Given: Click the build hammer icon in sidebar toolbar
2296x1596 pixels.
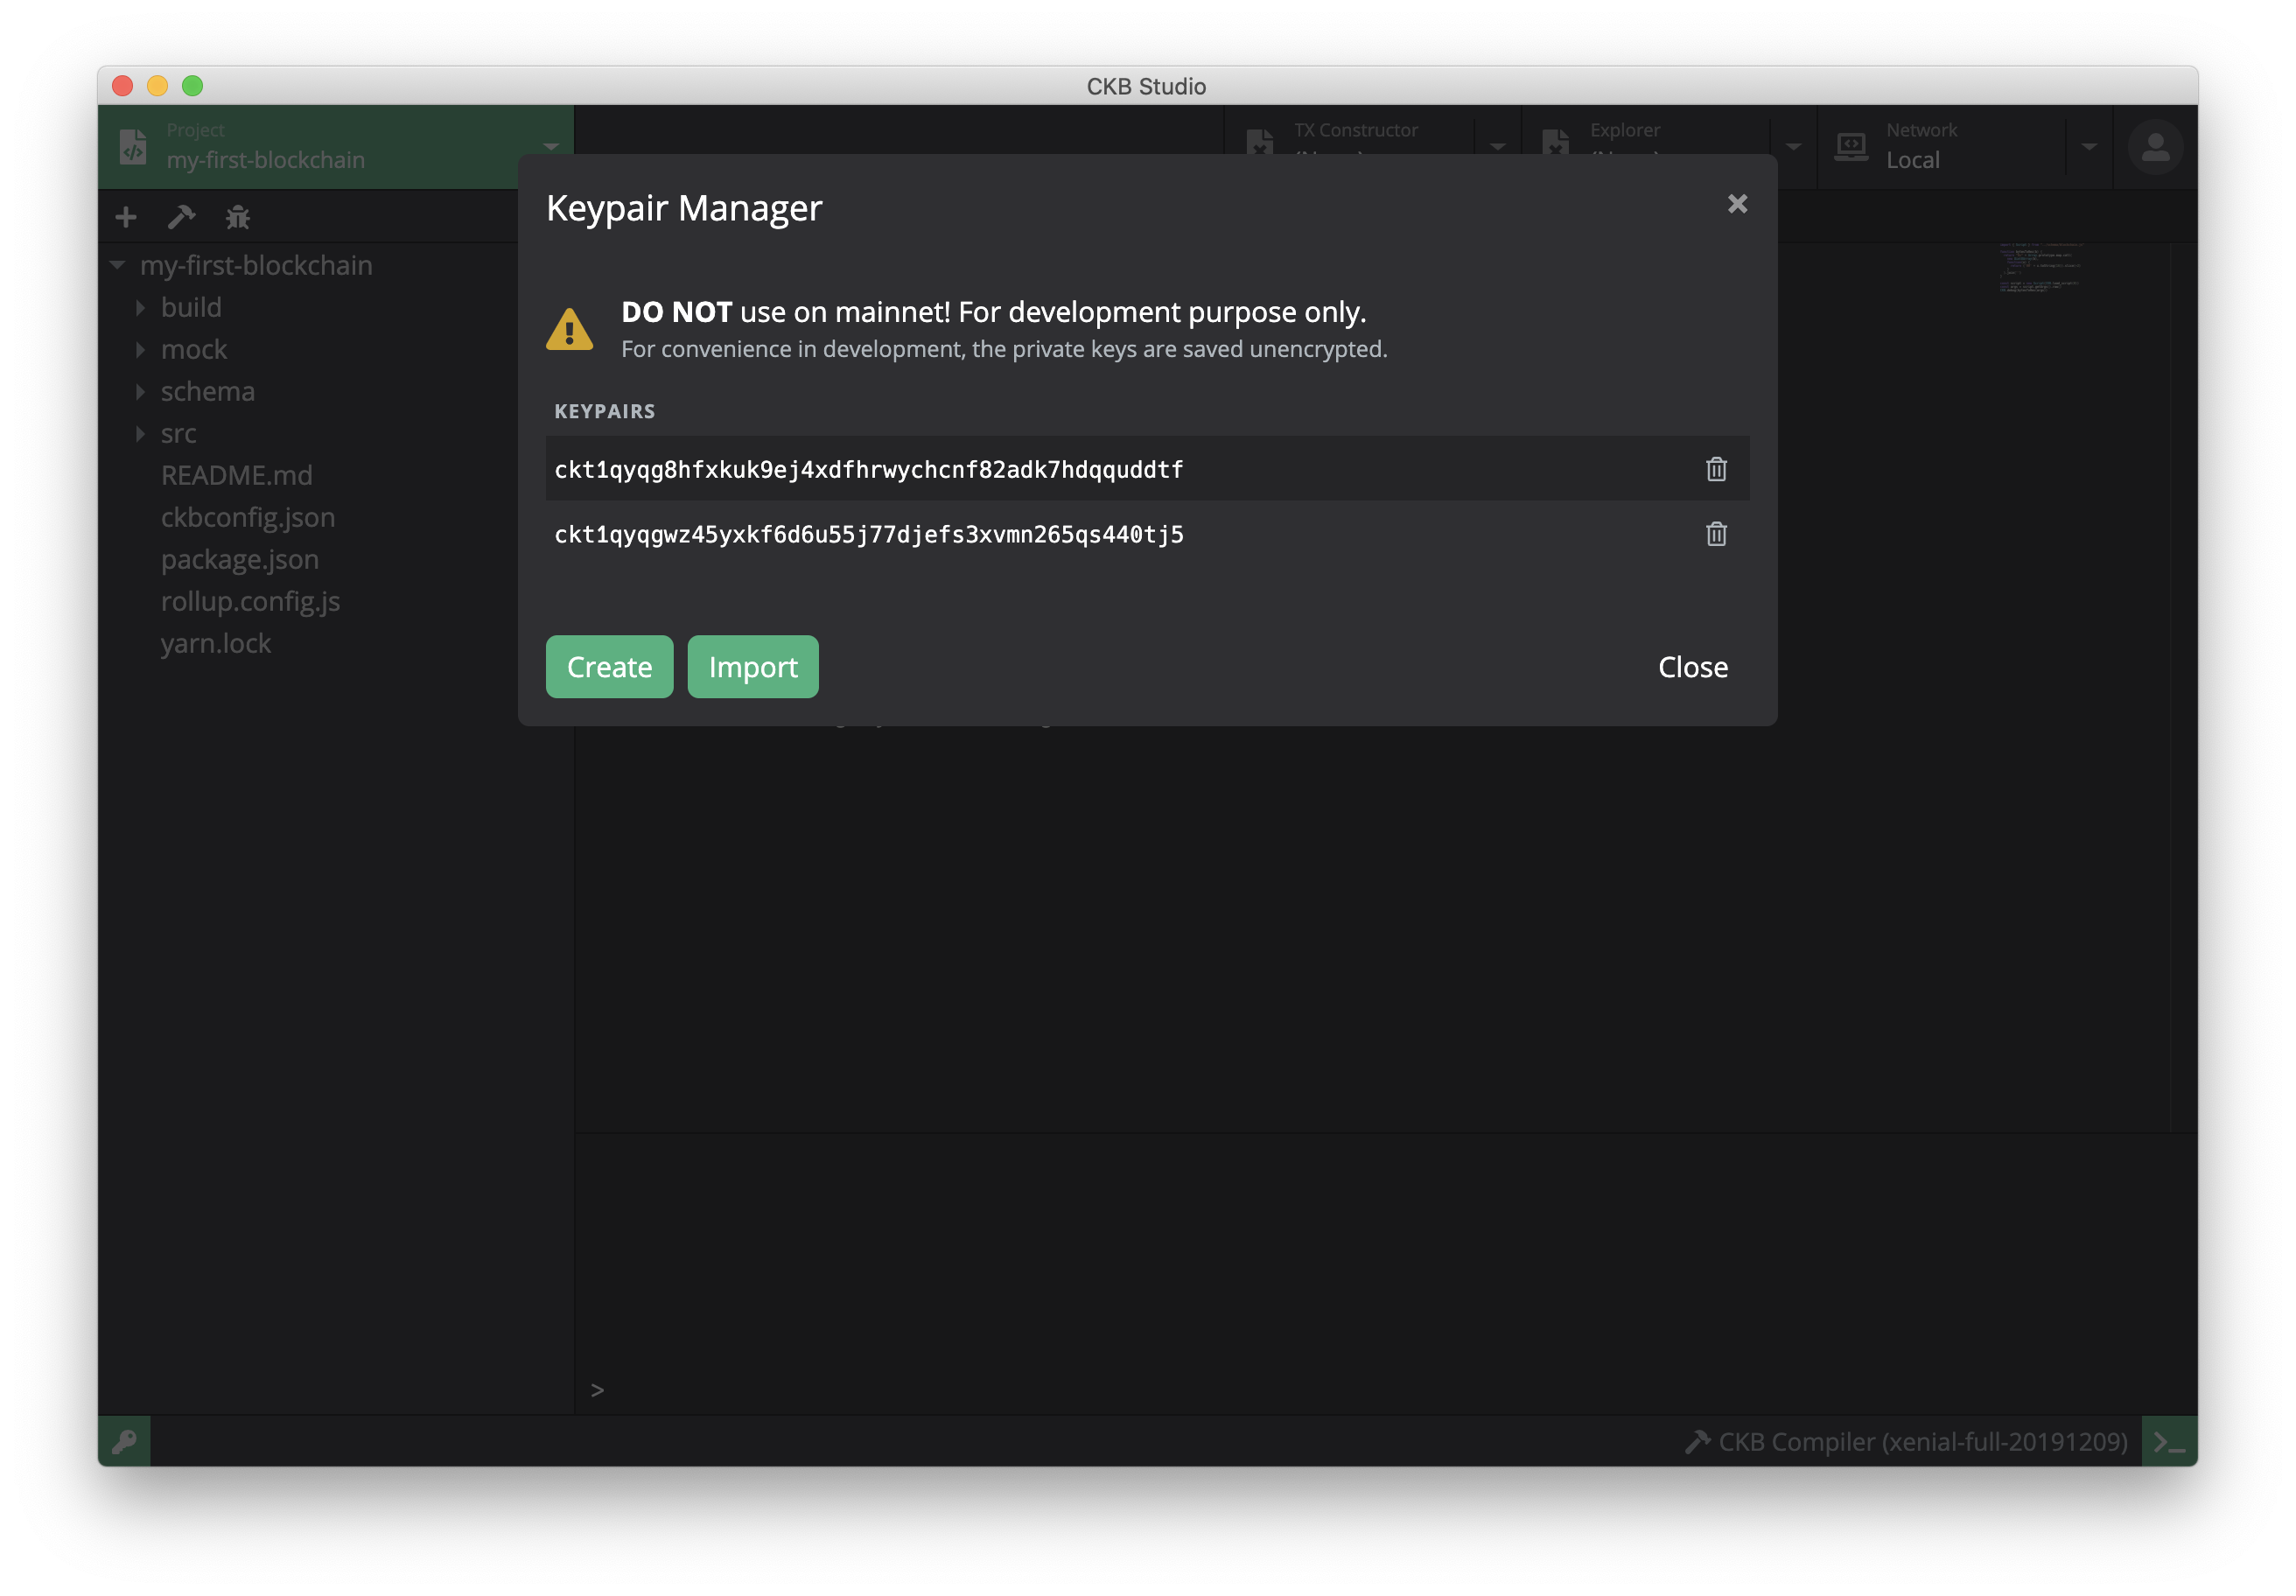Looking at the screenshot, I should [x=181, y=217].
